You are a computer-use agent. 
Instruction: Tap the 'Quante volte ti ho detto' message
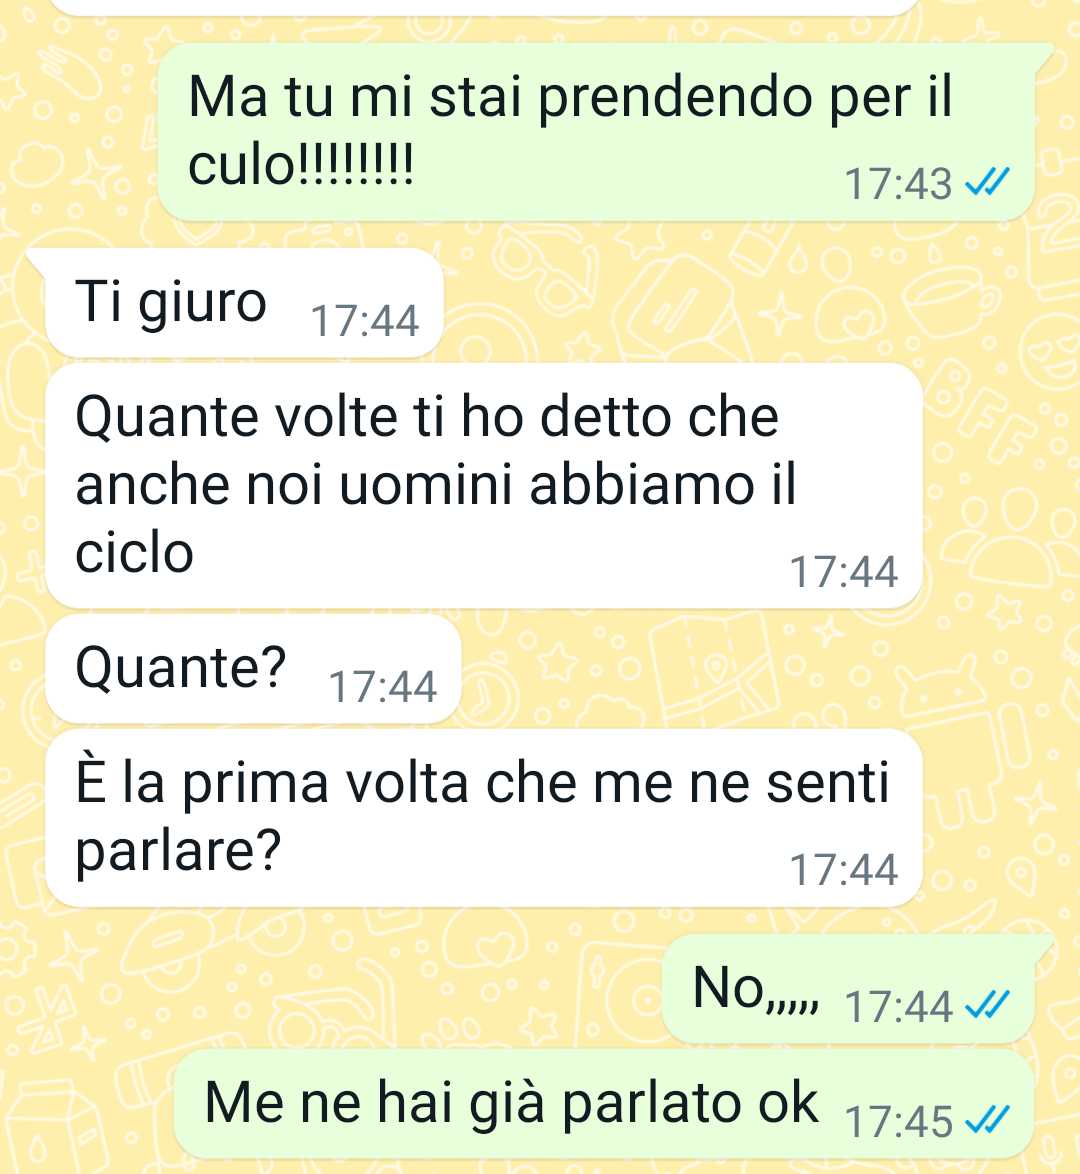click(x=484, y=486)
